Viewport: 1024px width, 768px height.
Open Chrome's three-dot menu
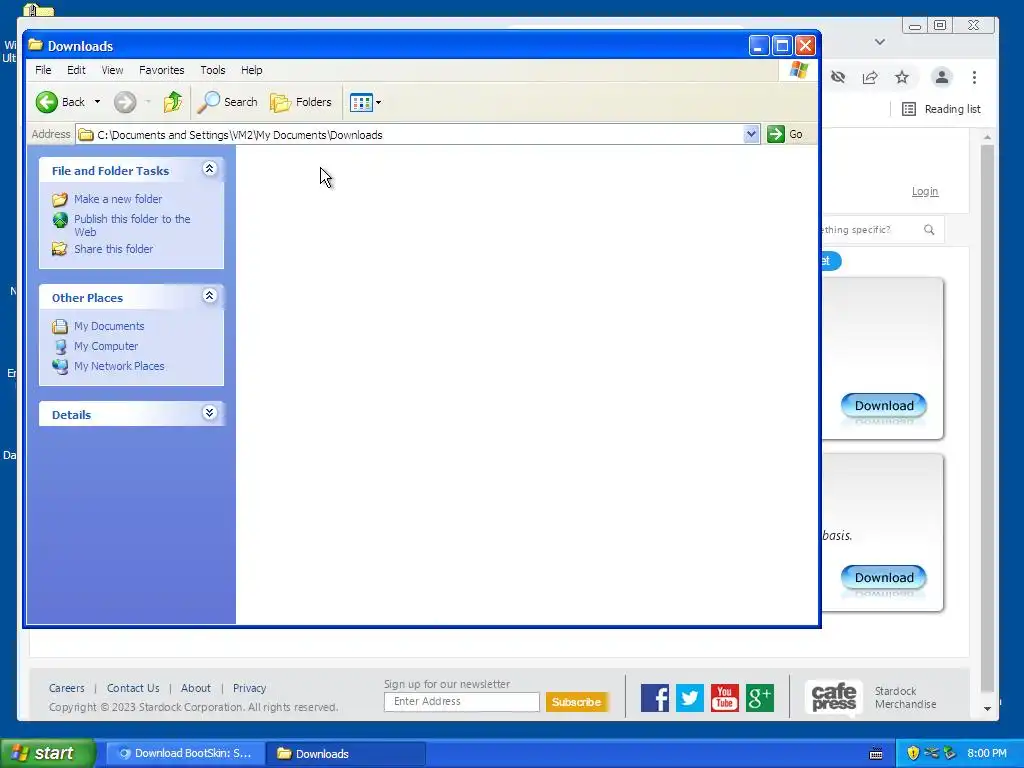click(x=974, y=78)
